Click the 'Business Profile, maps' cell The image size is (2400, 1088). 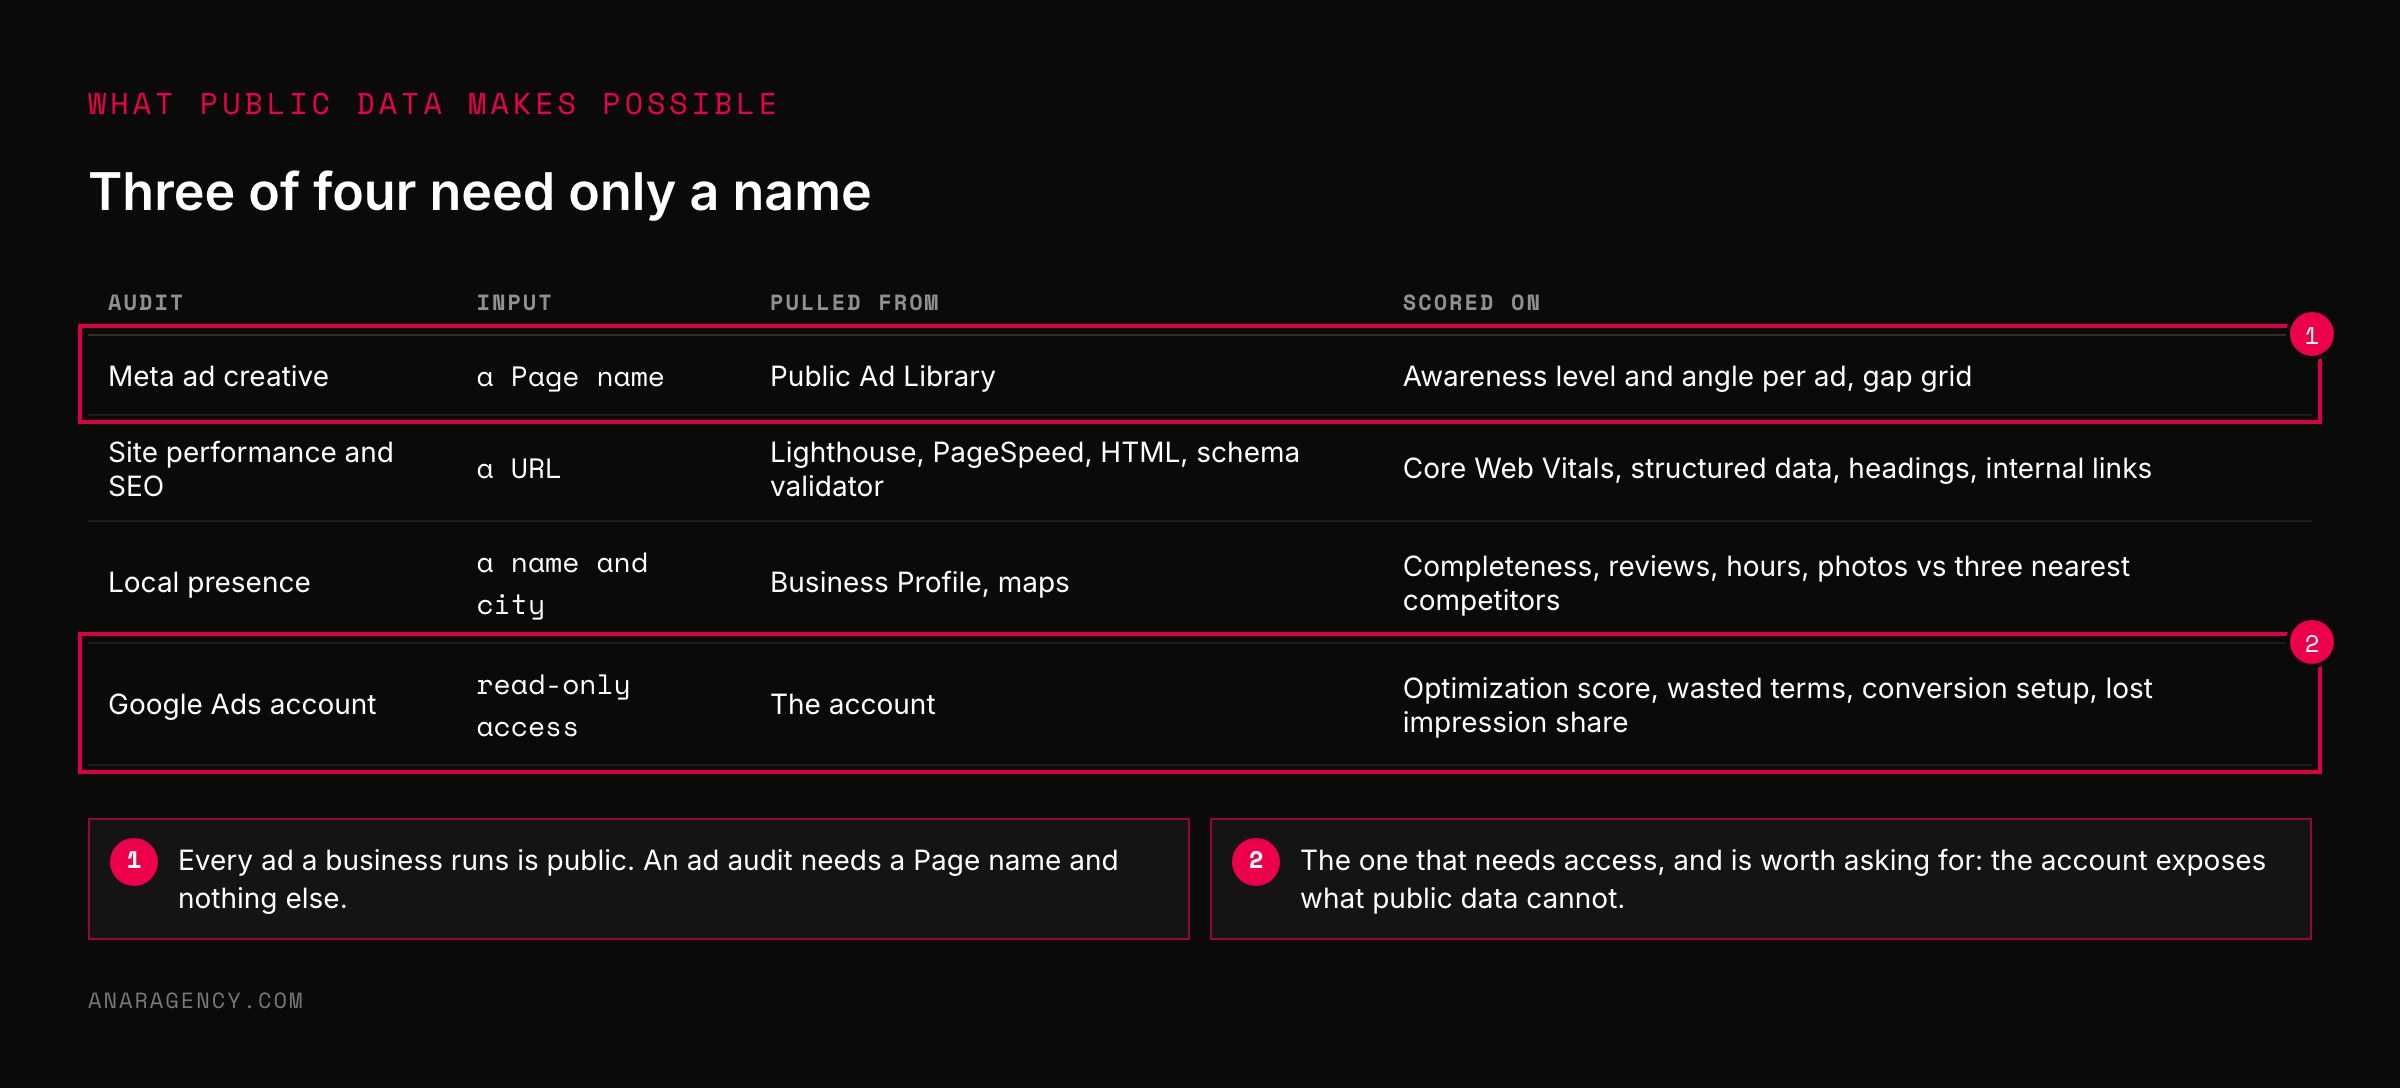tap(919, 582)
